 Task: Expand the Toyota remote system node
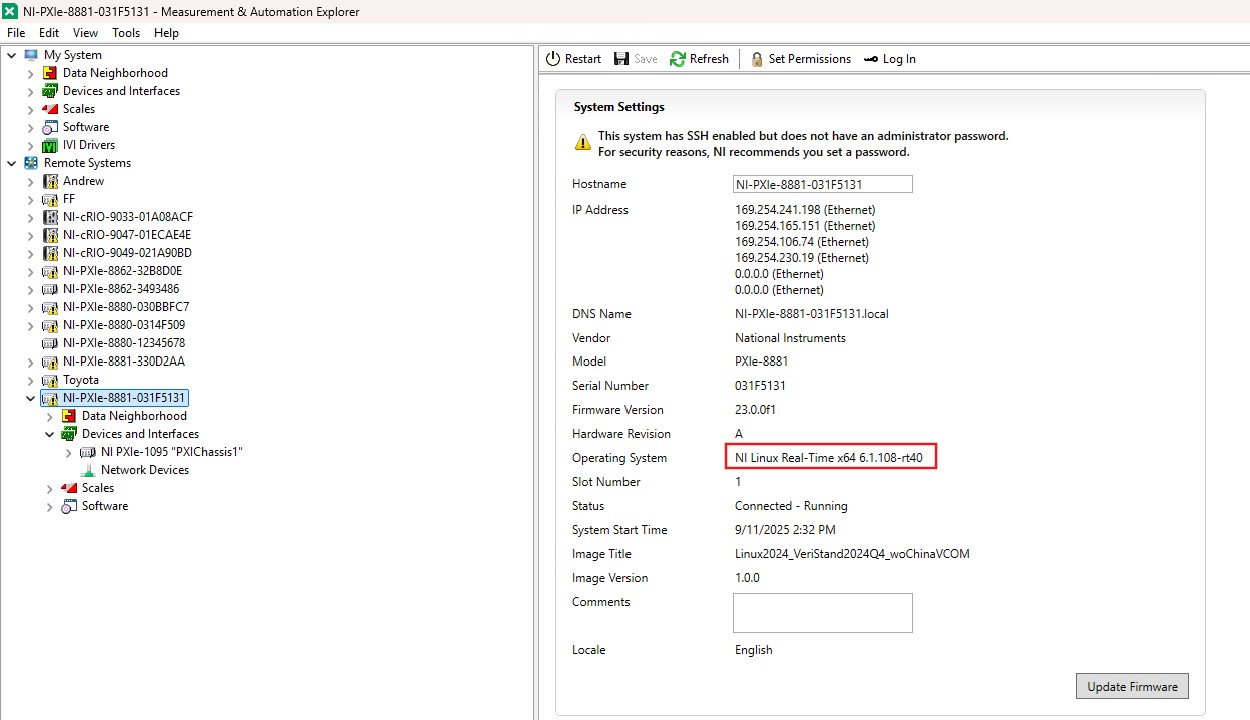(x=30, y=380)
